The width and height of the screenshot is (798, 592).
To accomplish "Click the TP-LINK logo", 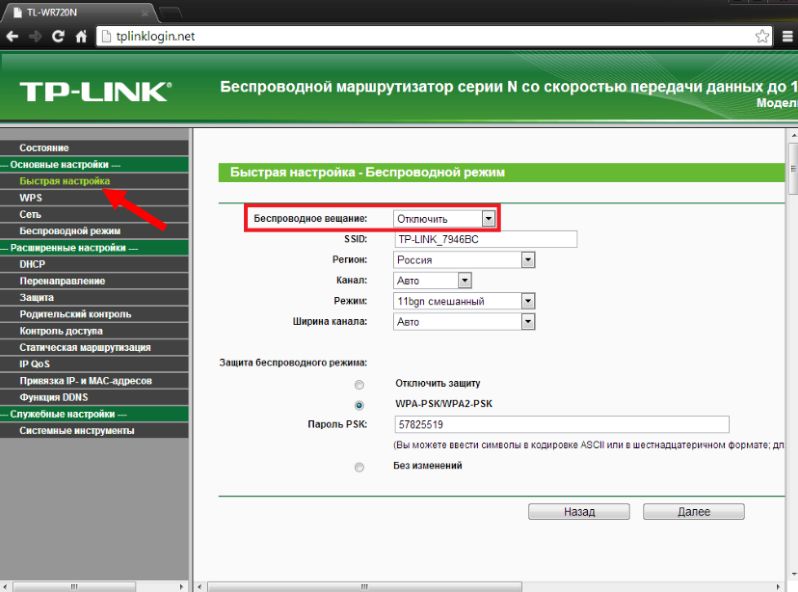I will pos(96,92).
